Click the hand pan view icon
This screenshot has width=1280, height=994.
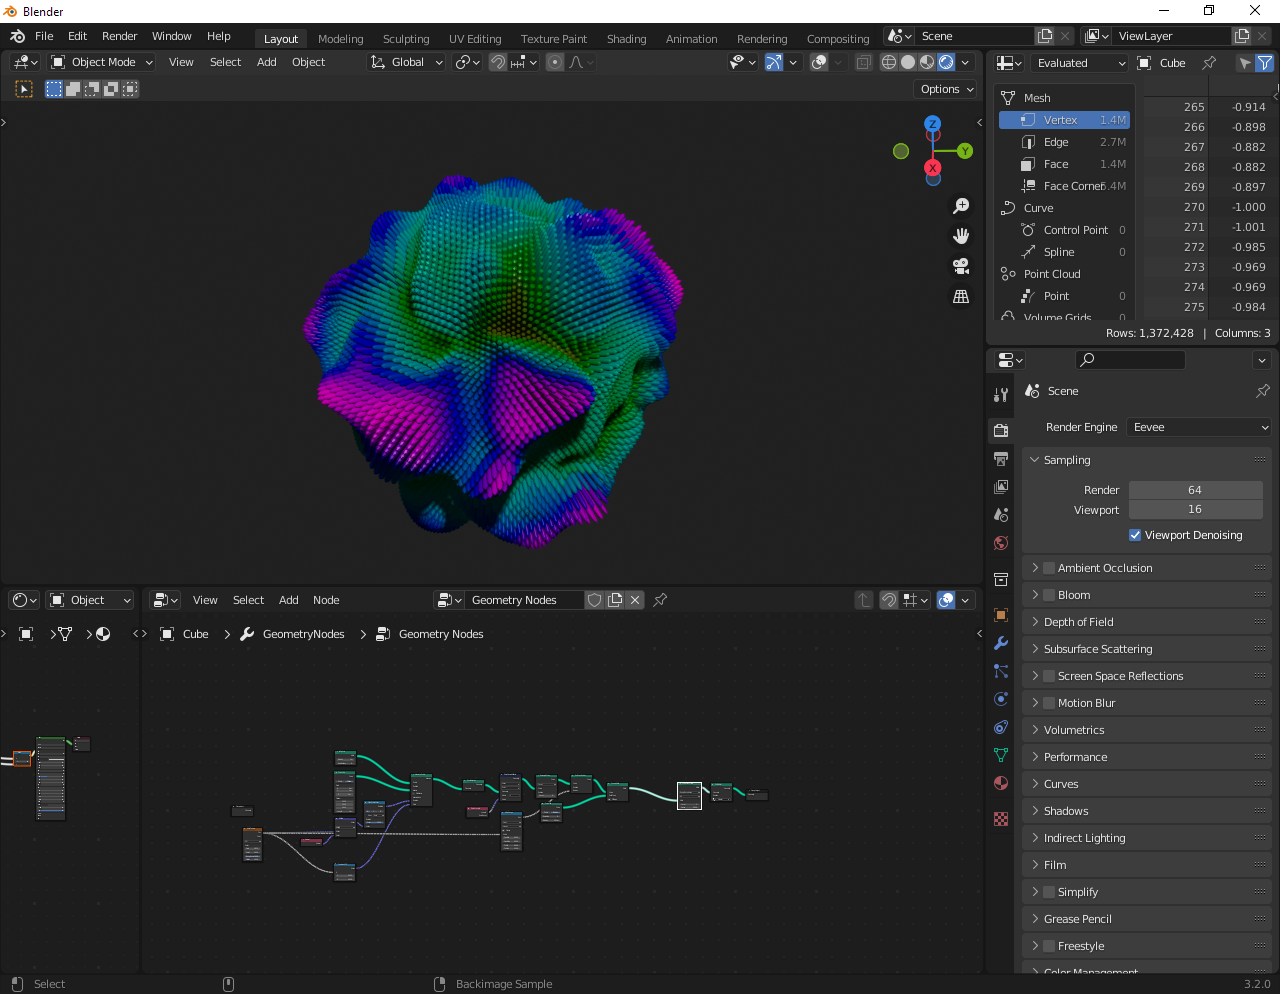tap(961, 236)
